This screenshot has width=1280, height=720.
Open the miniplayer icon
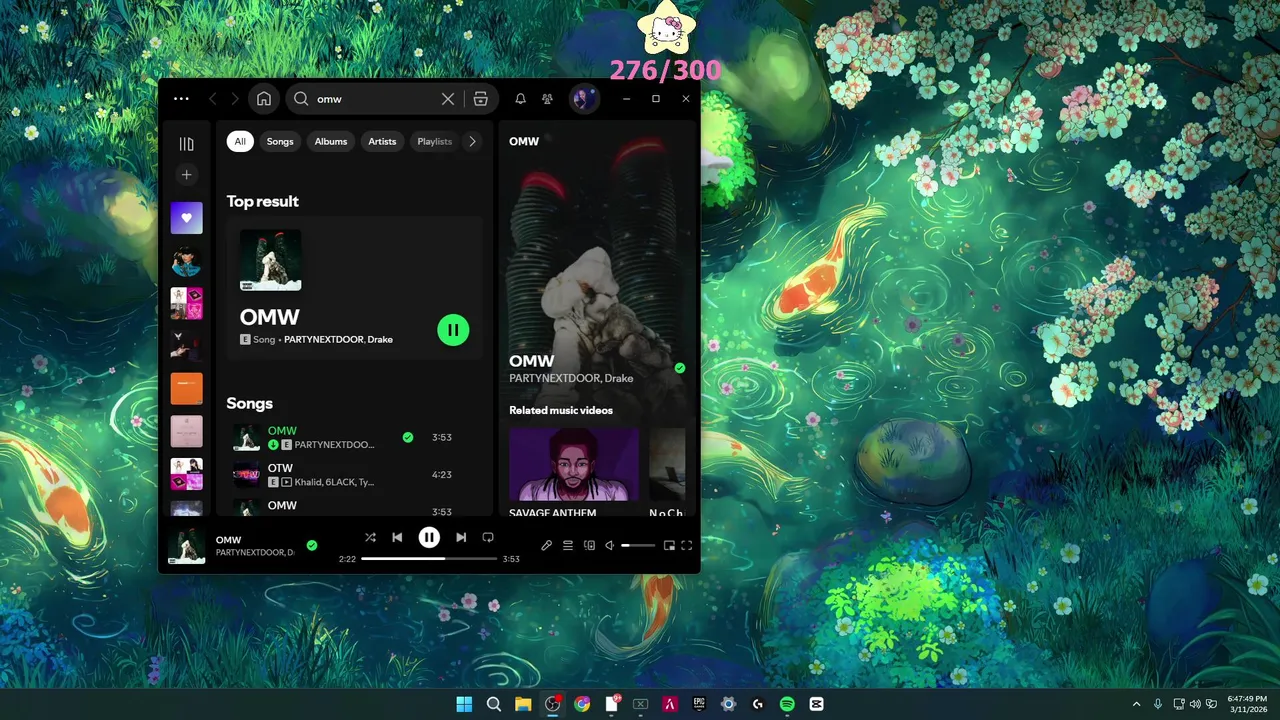[x=669, y=545]
